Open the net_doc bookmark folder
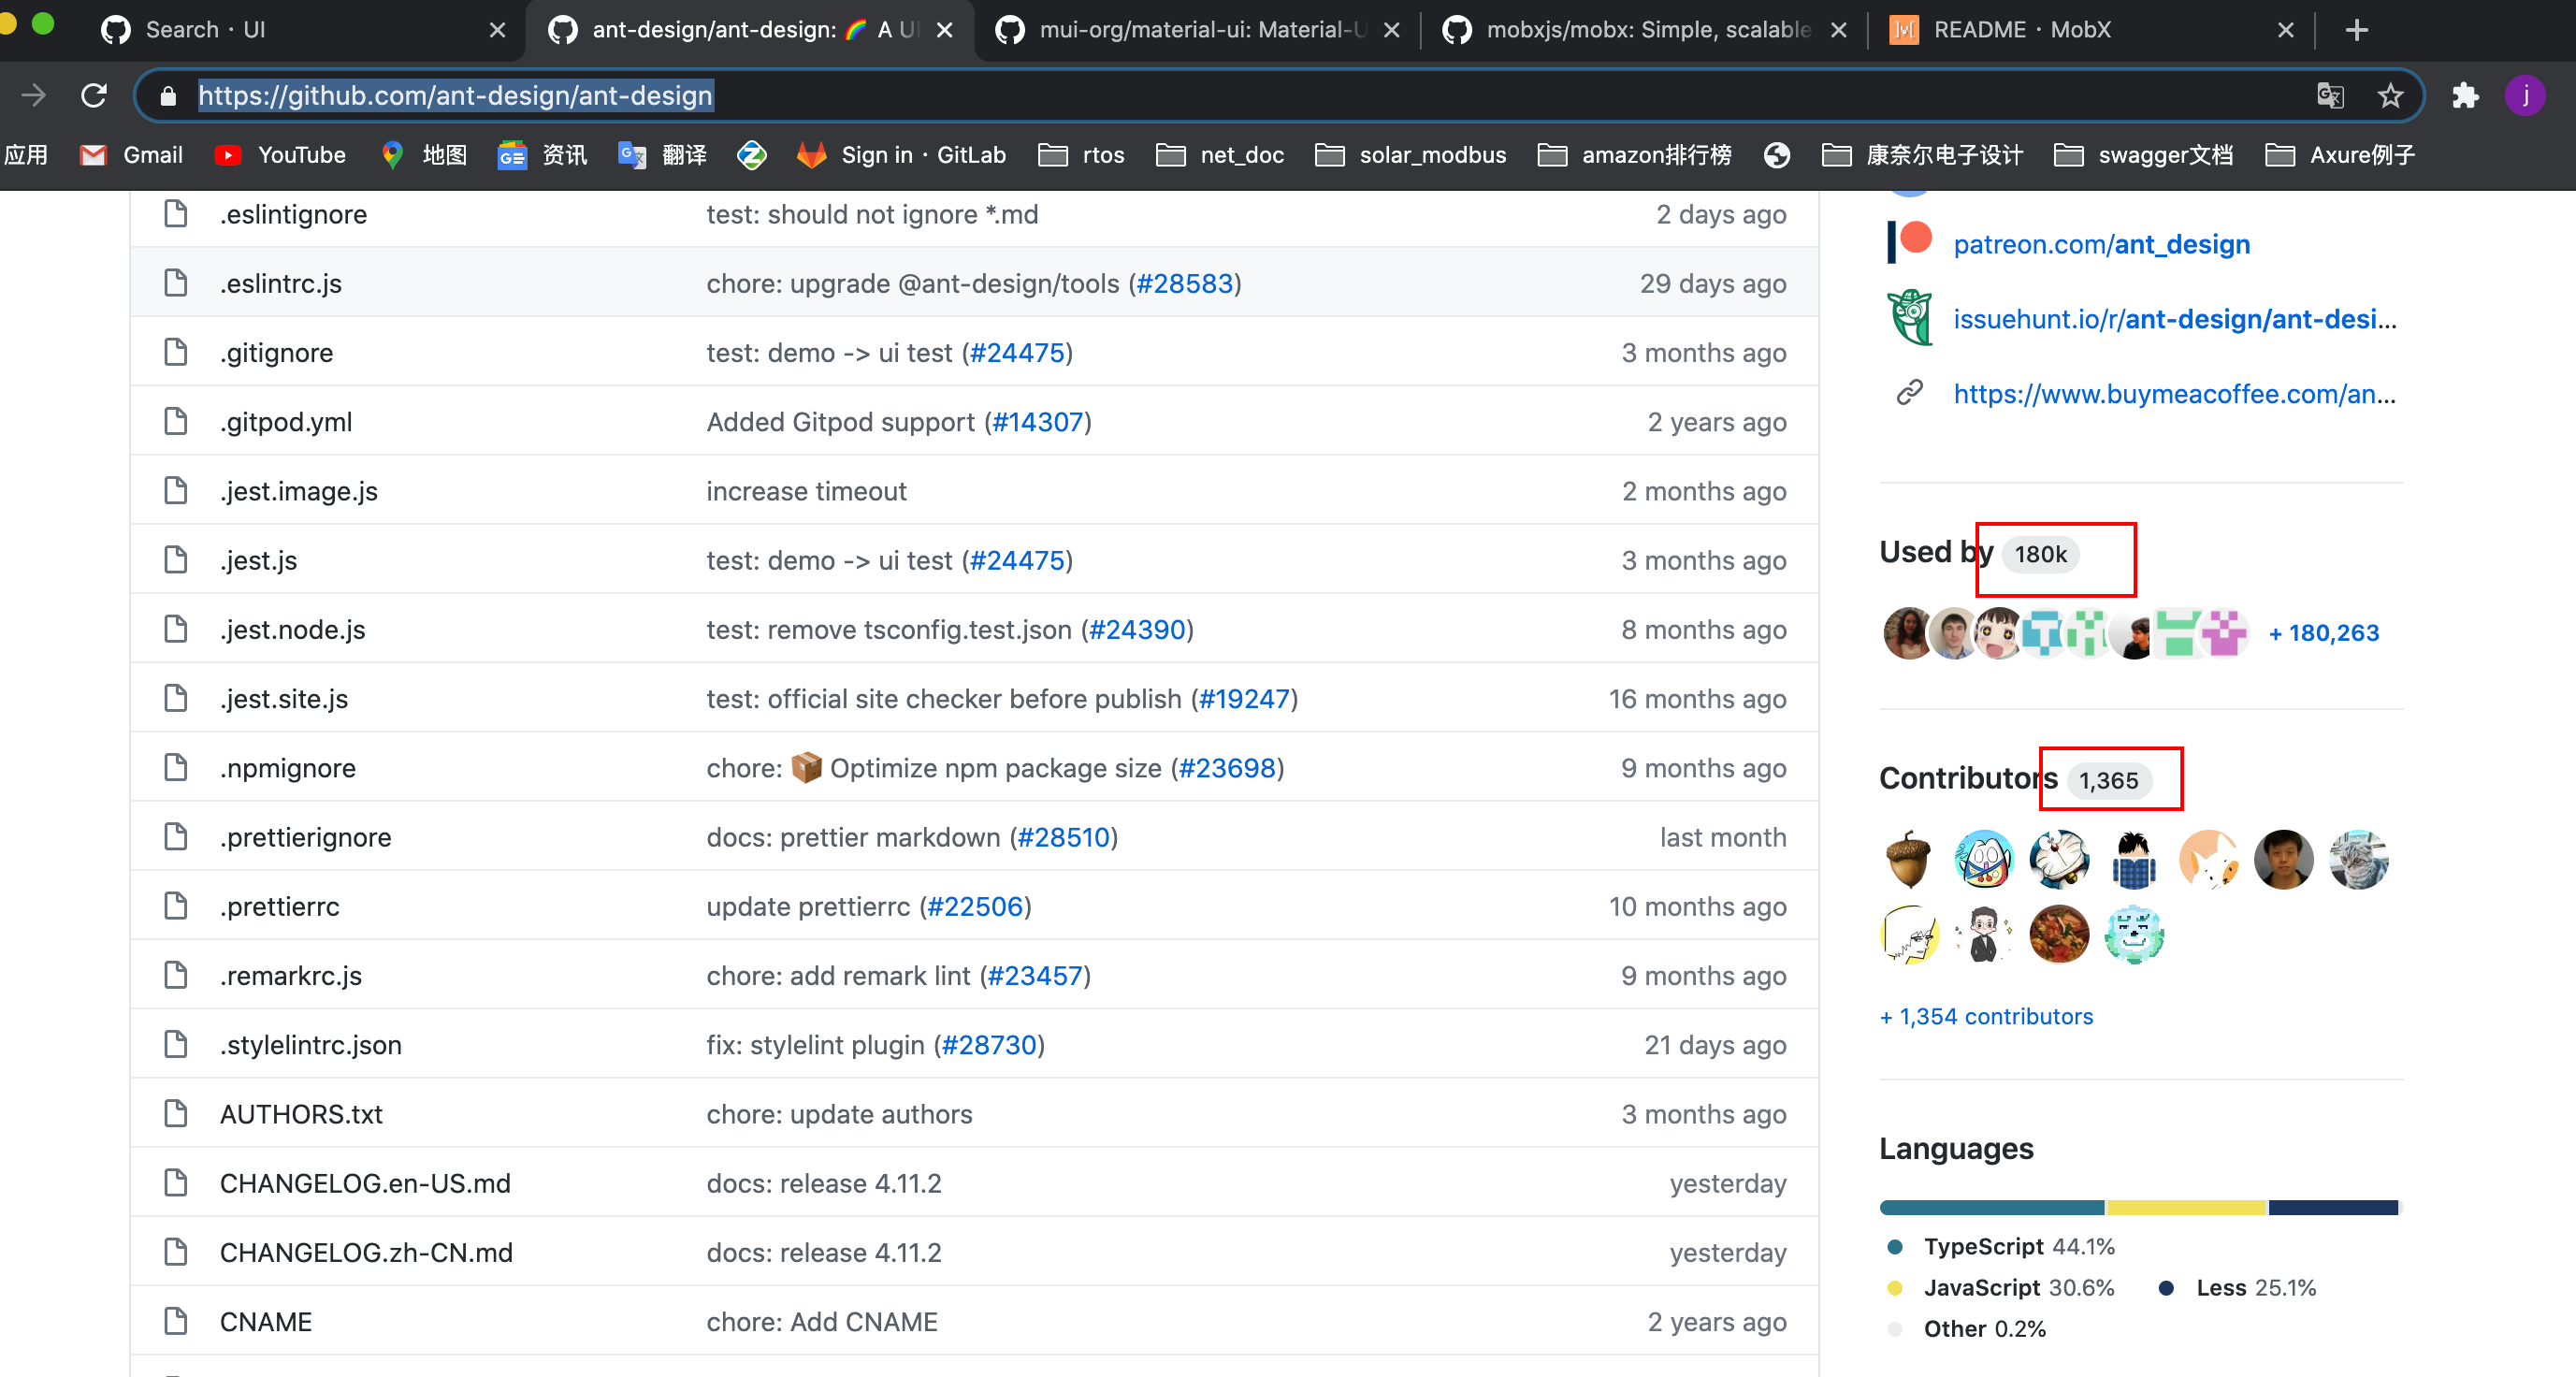This screenshot has width=2576, height=1377. click(1219, 155)
